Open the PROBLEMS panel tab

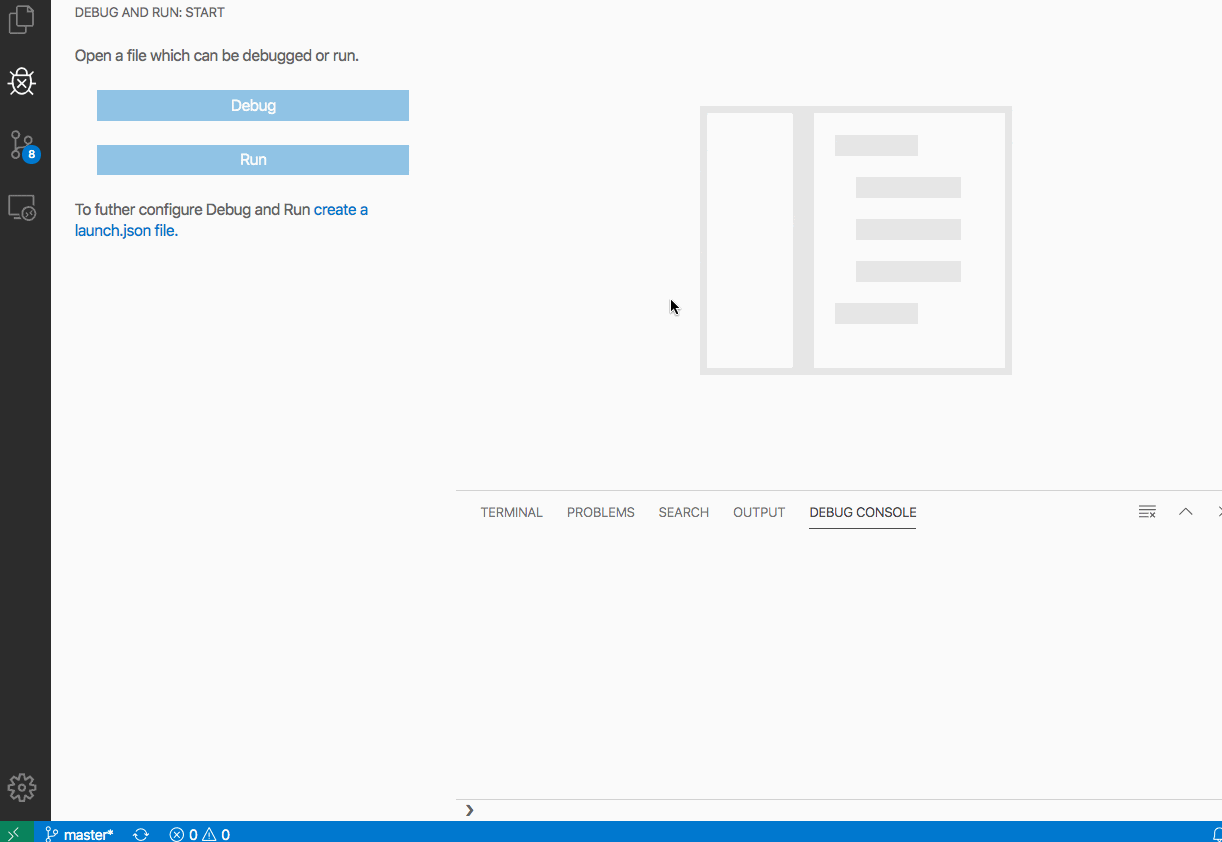[x=600, y=512]
